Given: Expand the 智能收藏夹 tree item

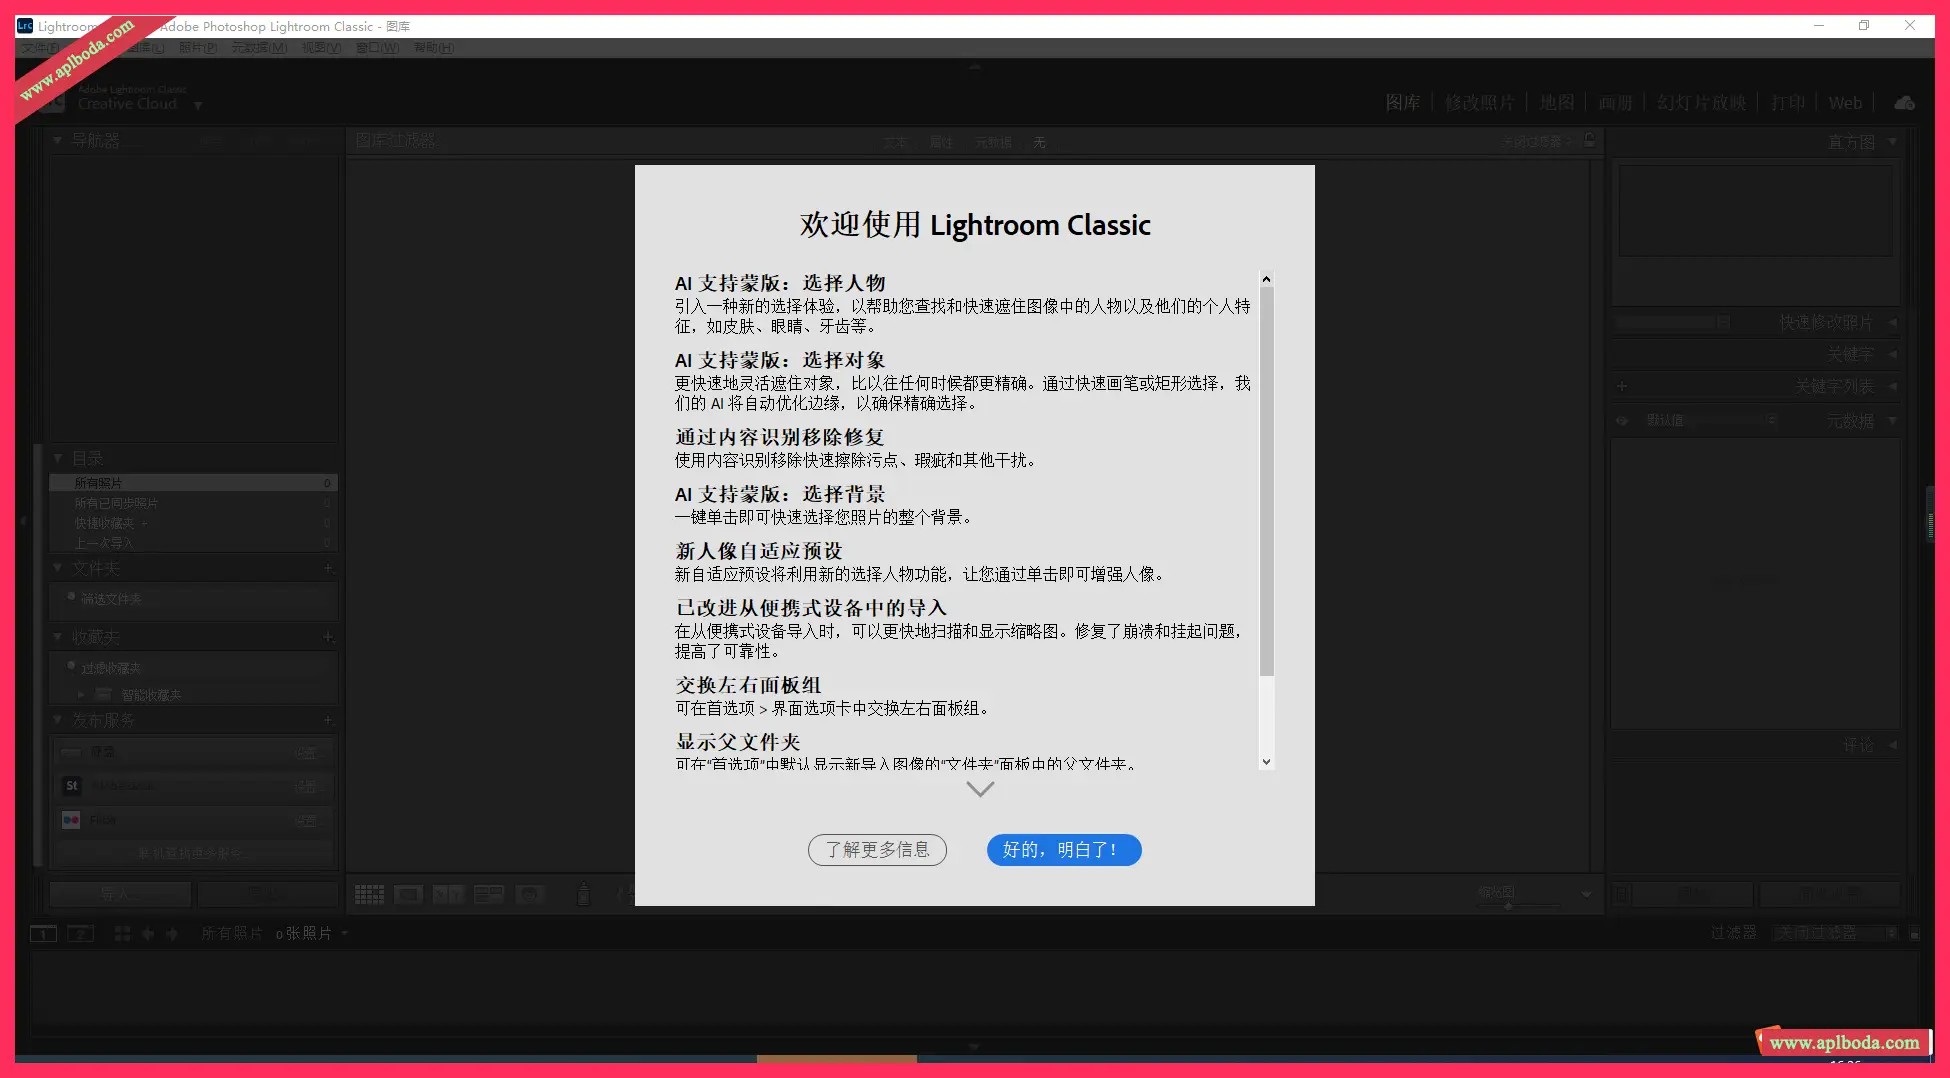Looking at the screenshot, I should click(x=82, y=694).
